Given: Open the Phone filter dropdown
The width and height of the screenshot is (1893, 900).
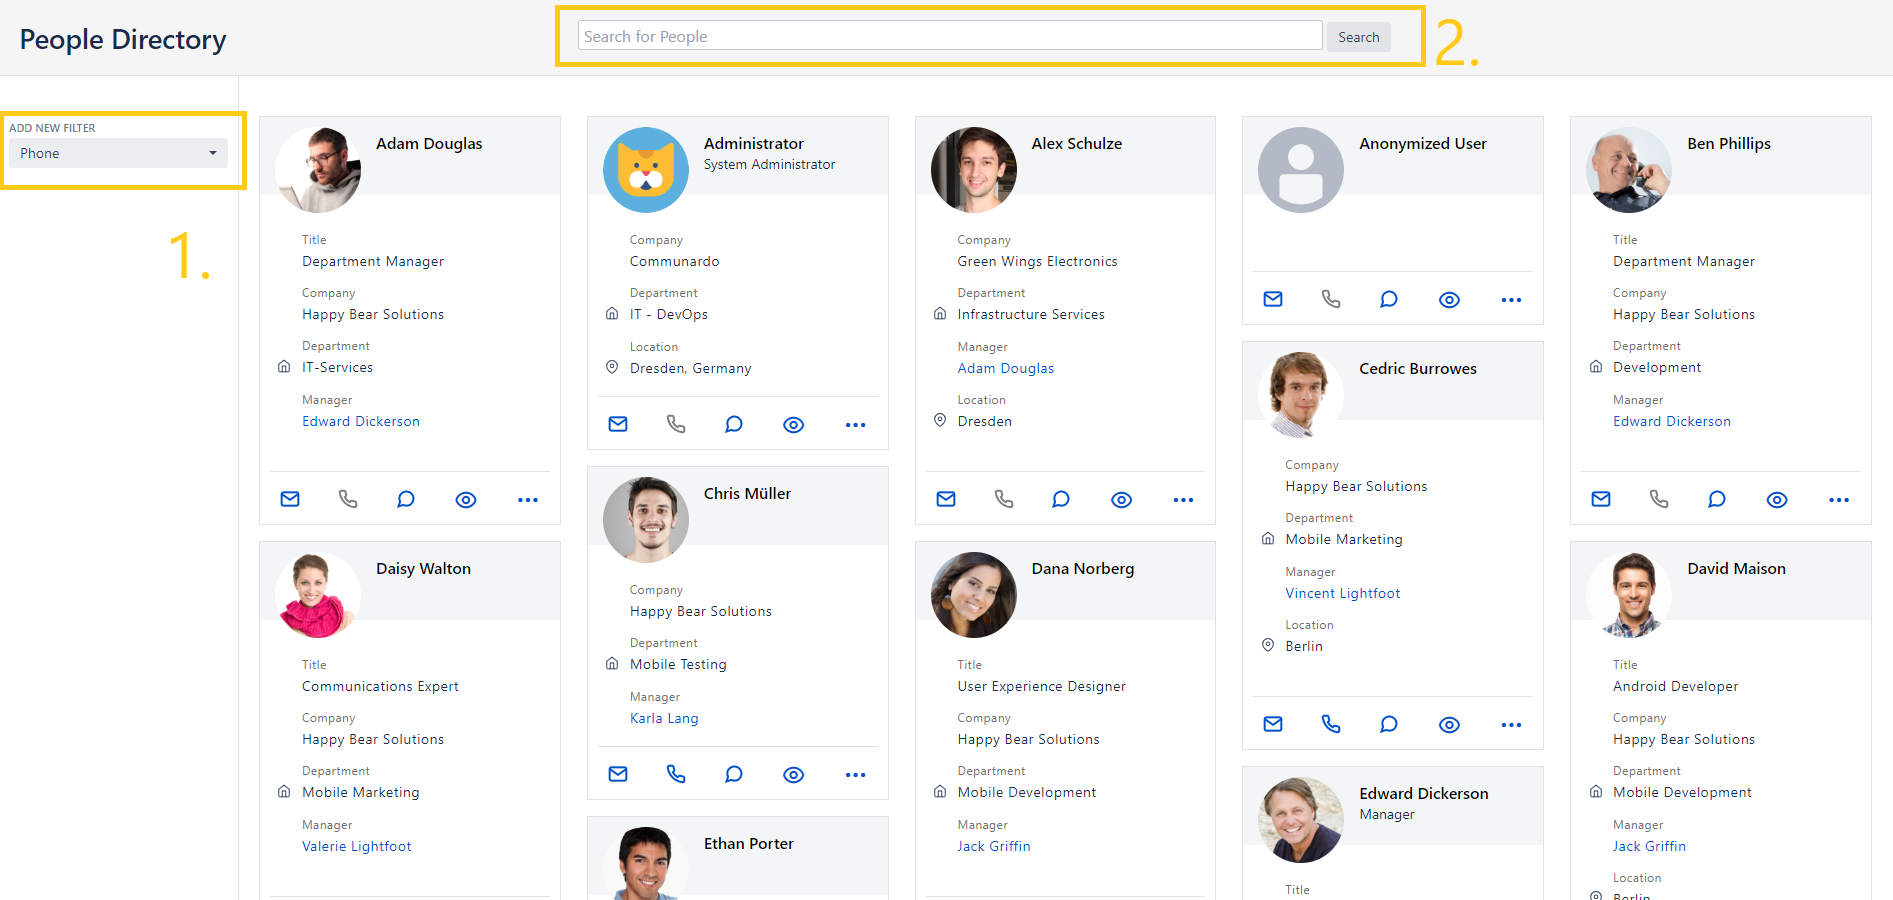Looking at the screenshot, I should coord(118,153).
